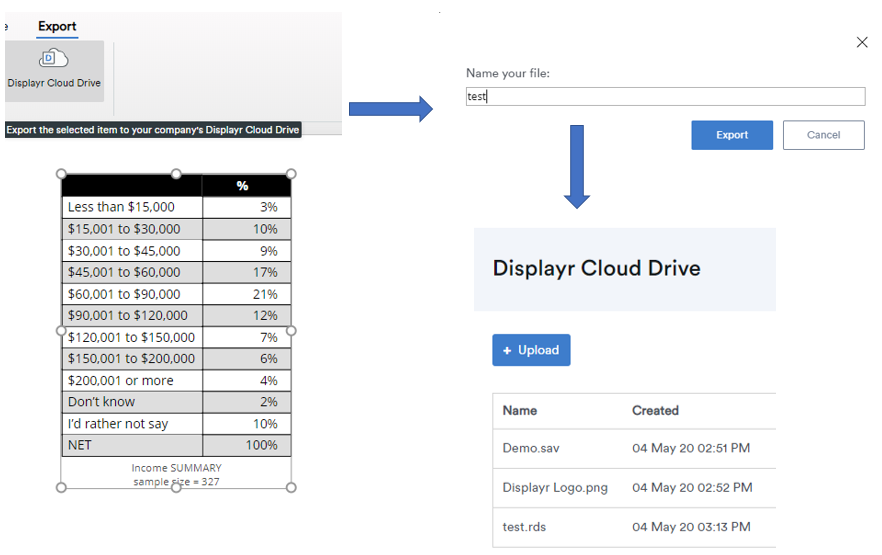Image resolution: width=882 pixels, height=555 pixels.
Task: Click the '04 May 20 02:51 PM' created date
Action: pyautogui.click(x=691, y=448)
